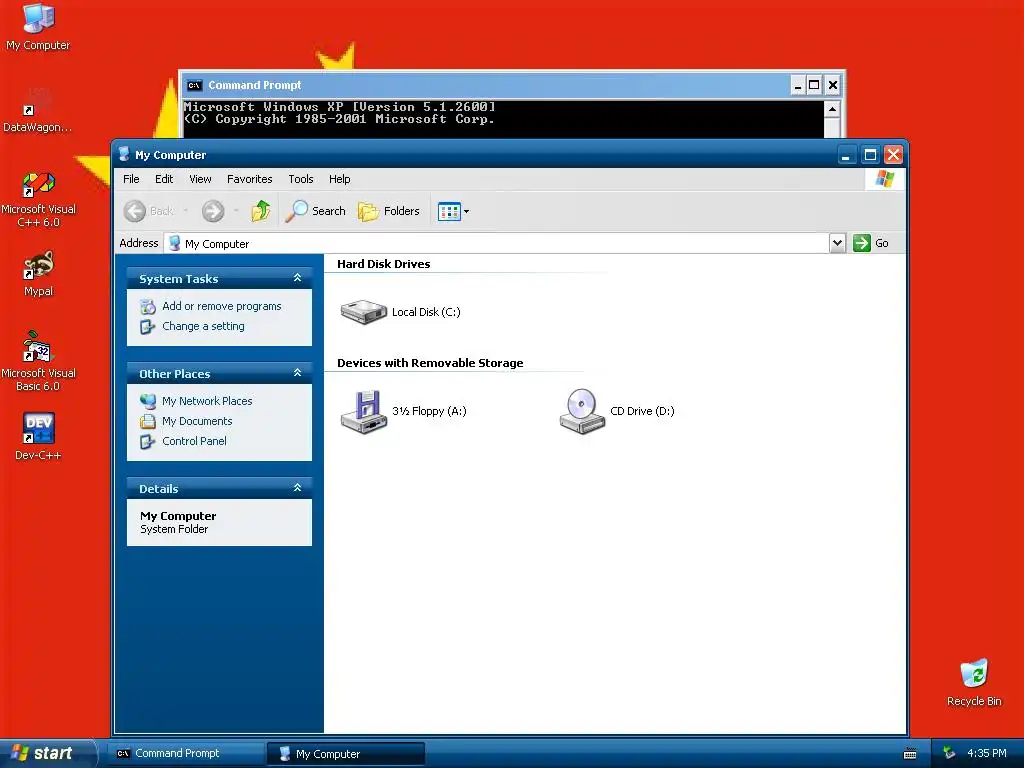The width and height of the screenshot is (1024, 768).
Task: Open Control Panel link
Action: [194, 441]
